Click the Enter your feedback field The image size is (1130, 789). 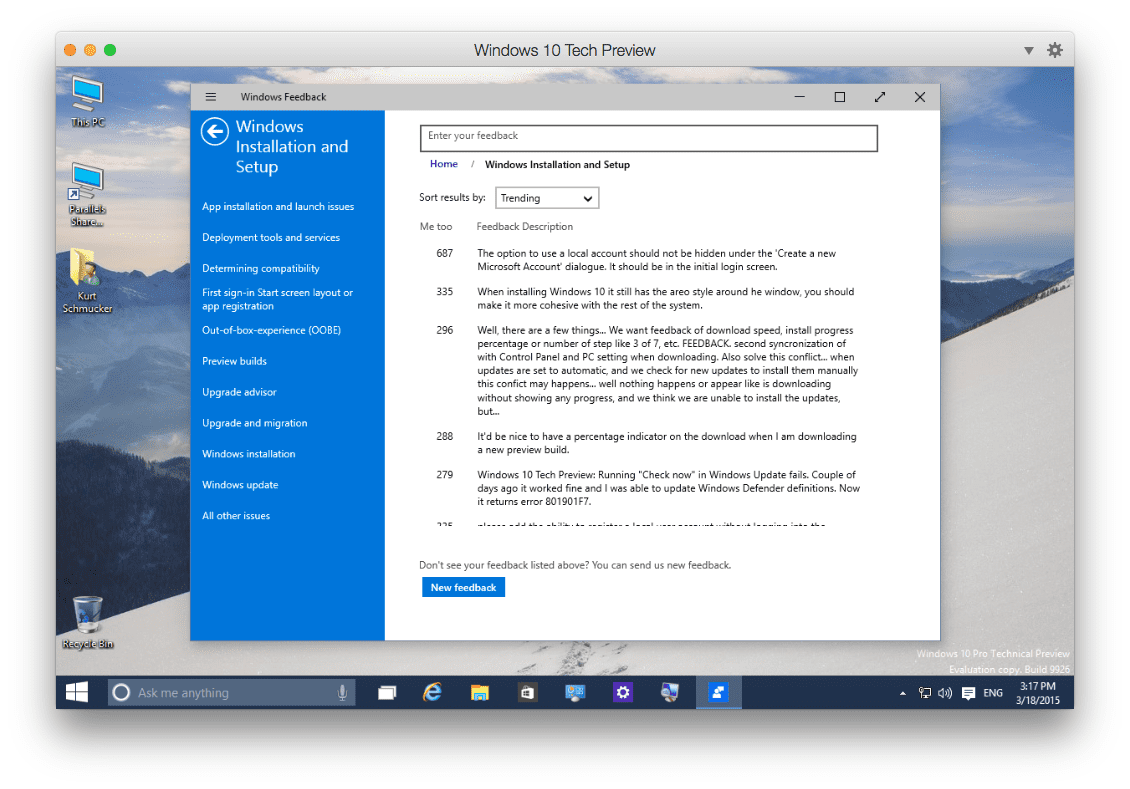coord(649,138)
